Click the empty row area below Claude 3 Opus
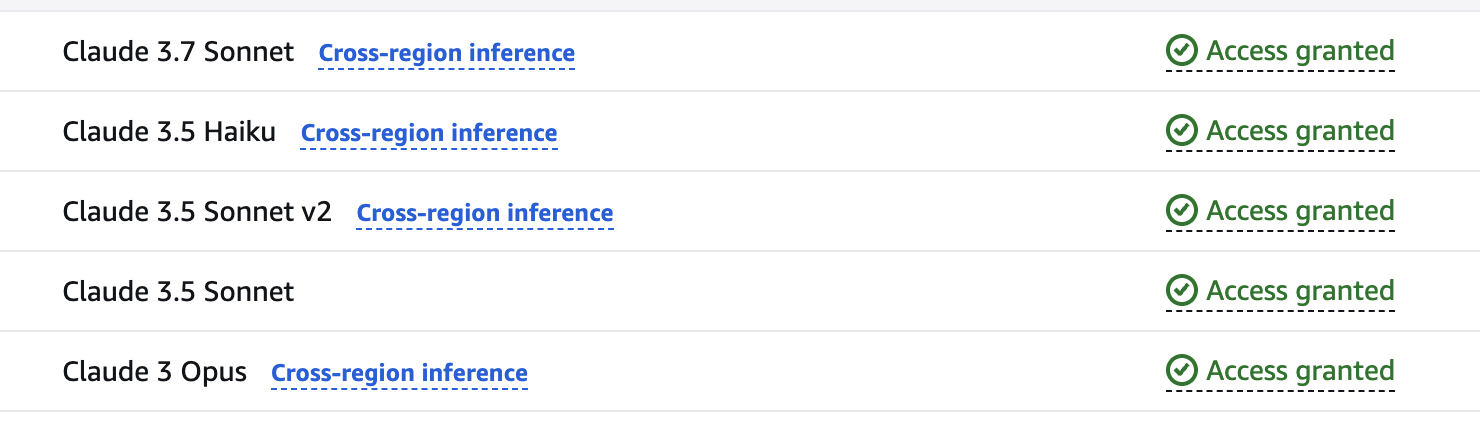 pos(740,419)
